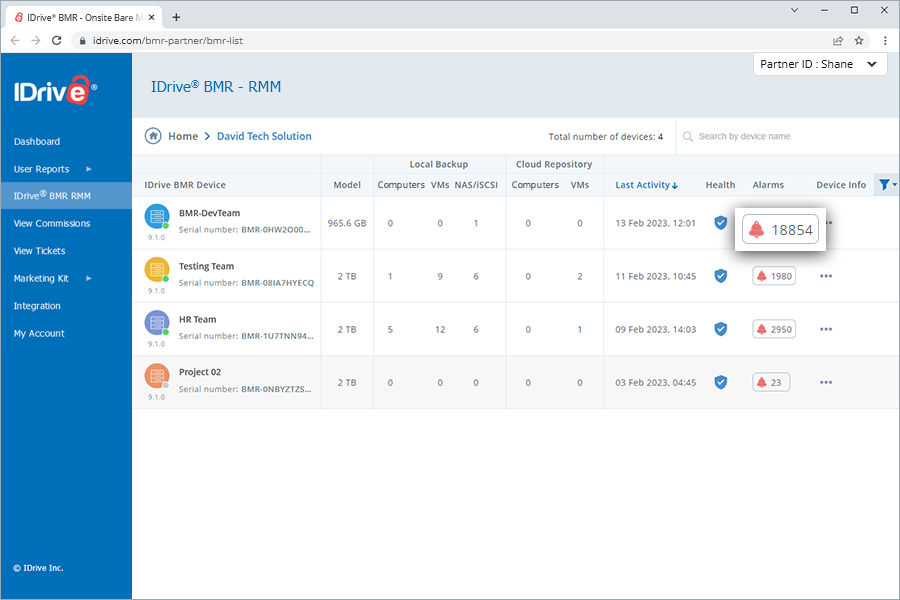Go to Dashboard in sidebar
Image resolution: width=900 pixels, height=600 pixels.
(37, 141)
